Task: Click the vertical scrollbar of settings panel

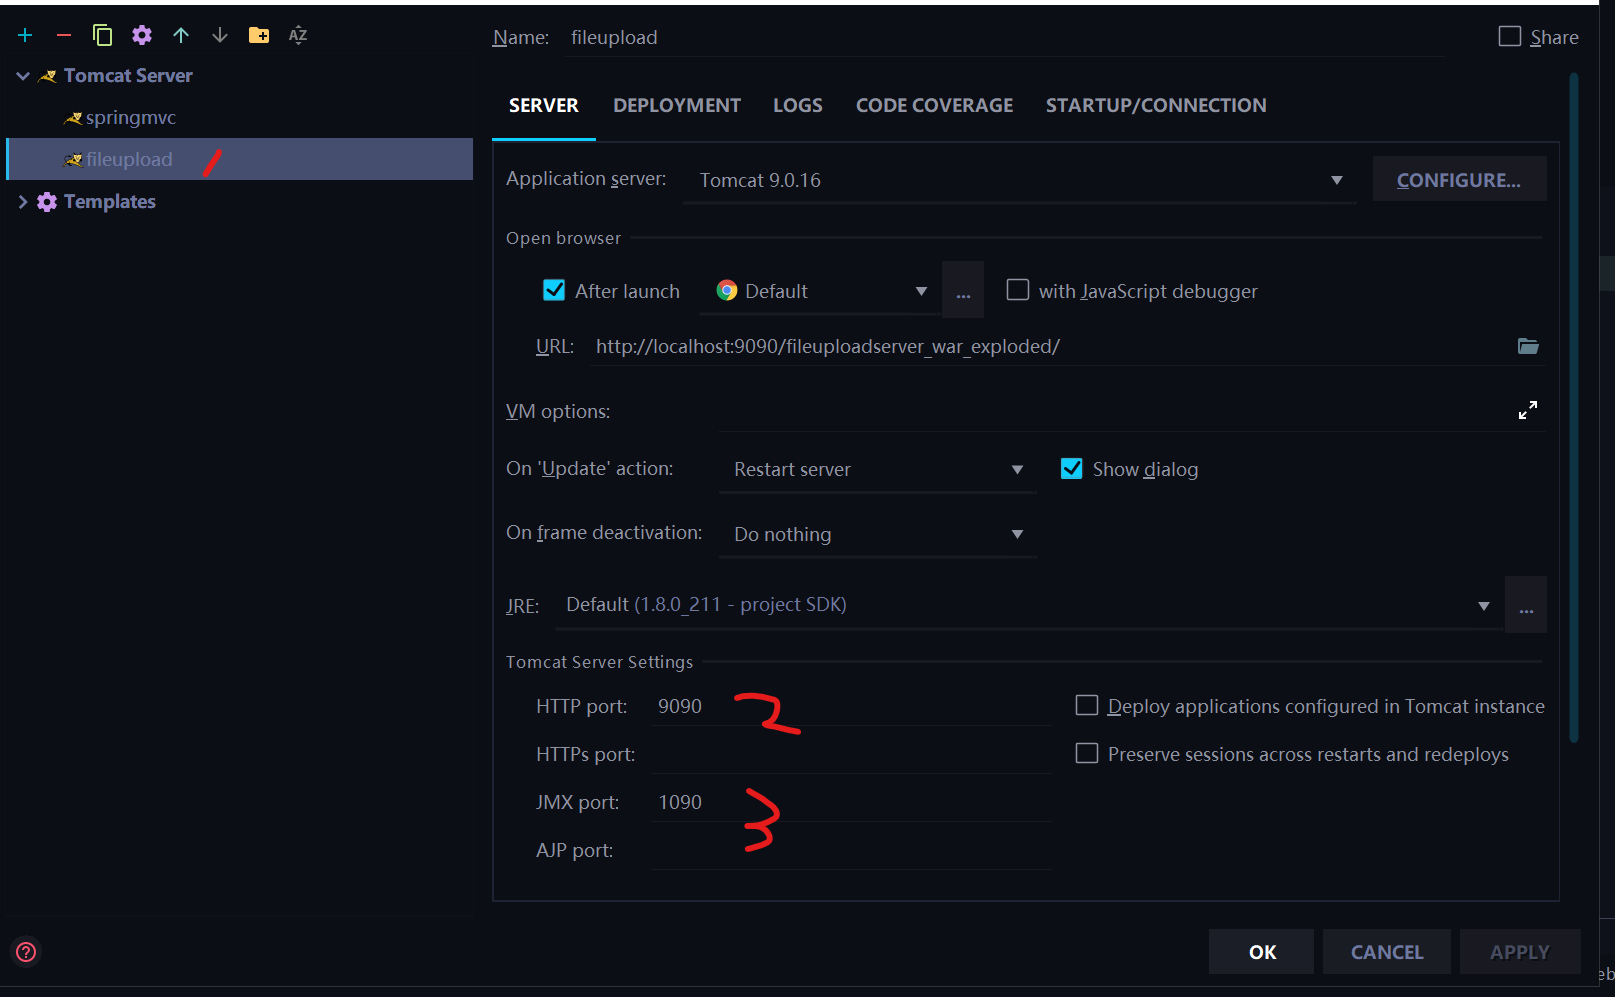Action: 1574,408
